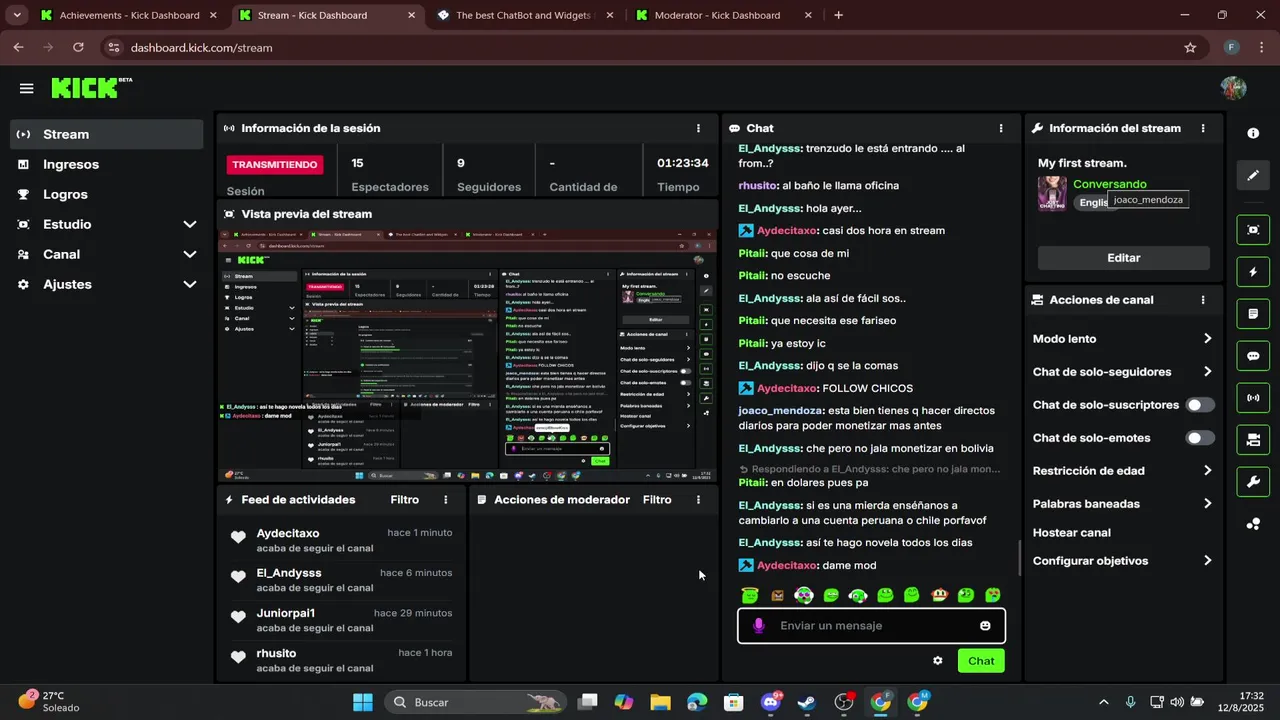
Task: Switch to Achievements - Kick Dashboard tab
Action: pos(128,15)
